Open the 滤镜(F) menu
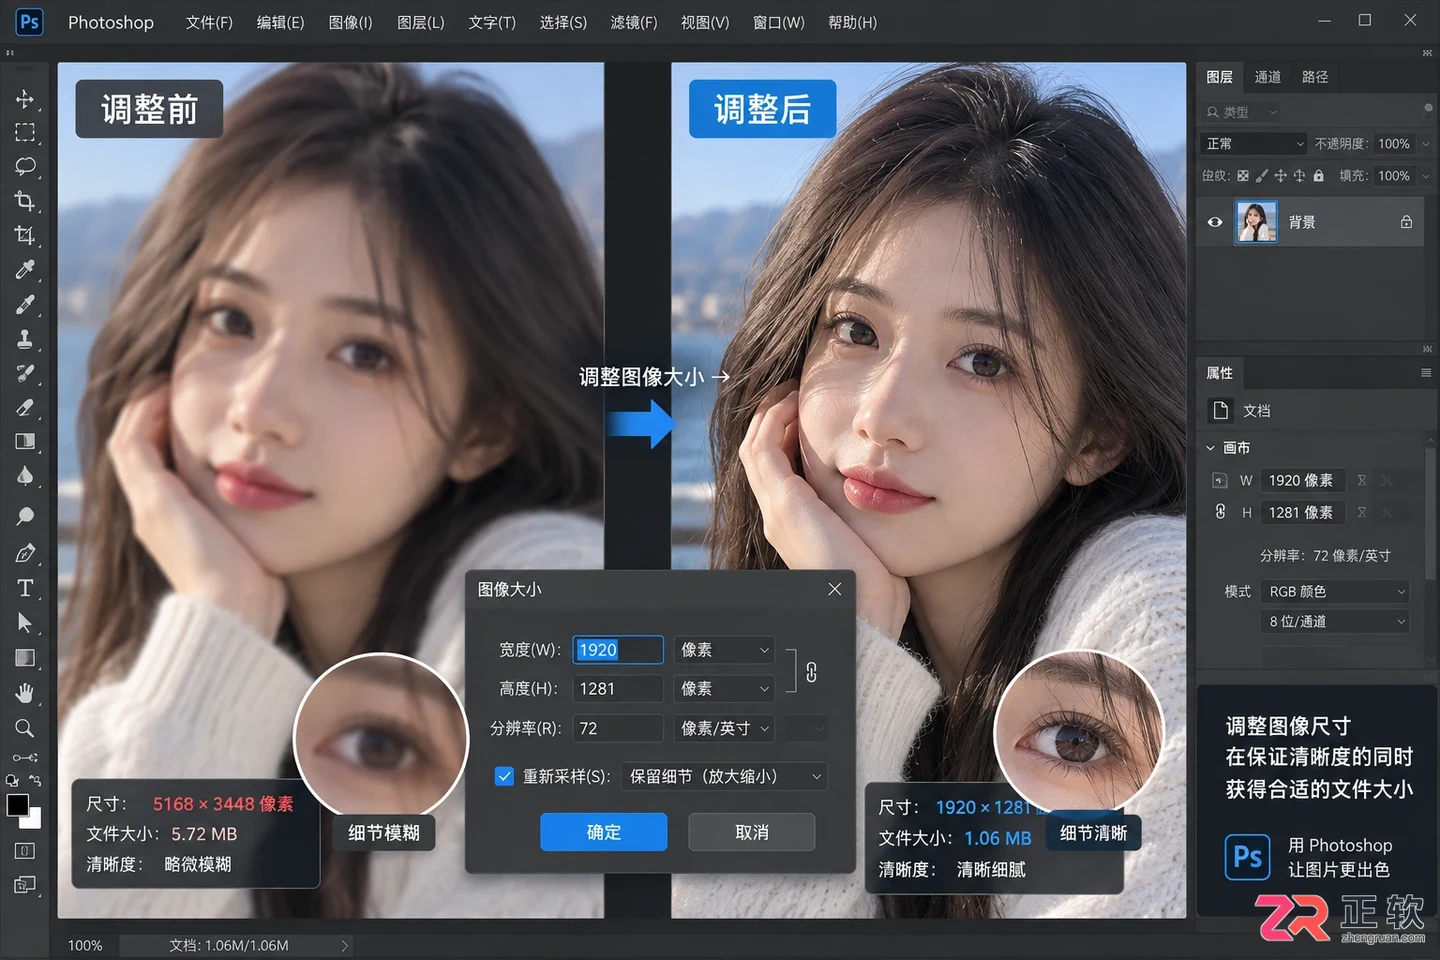 pos(634,22)
